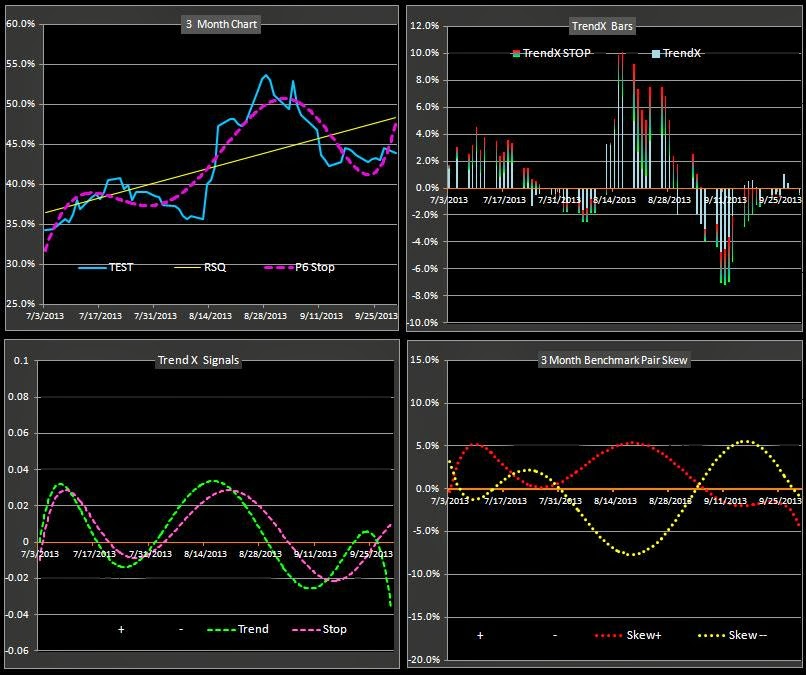The width and height of the screenshot is (806, 675).
Task: Click the 10.0% axis label in Skew chart
Action: point(425,403)
